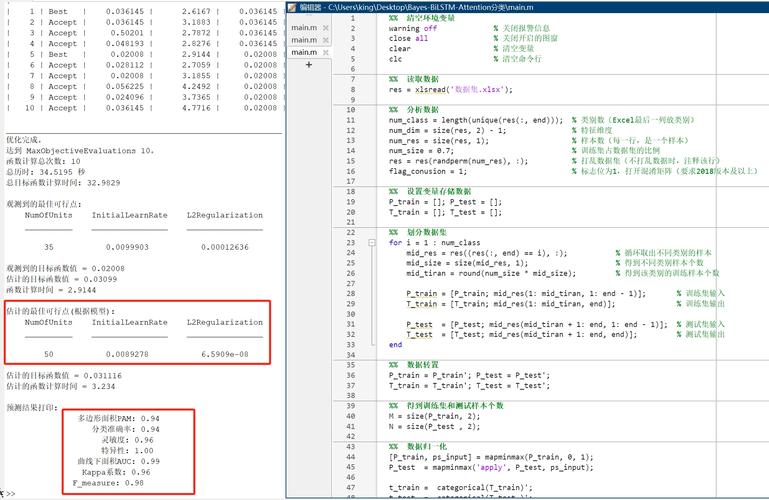Set breakpoint on line number 7
The height and width of the screenshot is (500, 769).
352,89
